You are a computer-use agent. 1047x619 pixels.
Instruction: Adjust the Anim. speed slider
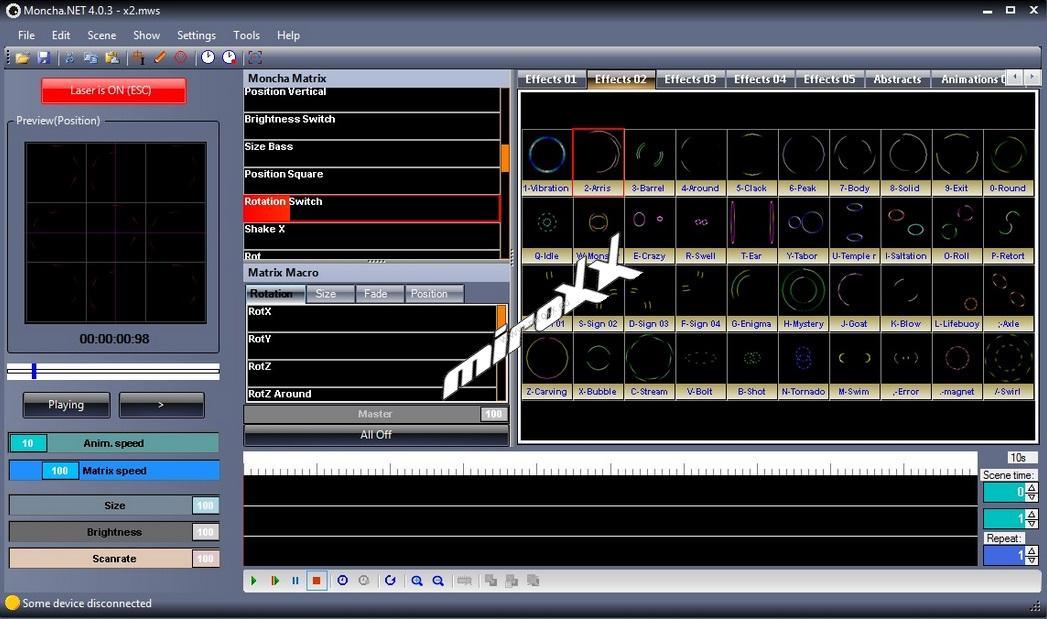[114, 443]
